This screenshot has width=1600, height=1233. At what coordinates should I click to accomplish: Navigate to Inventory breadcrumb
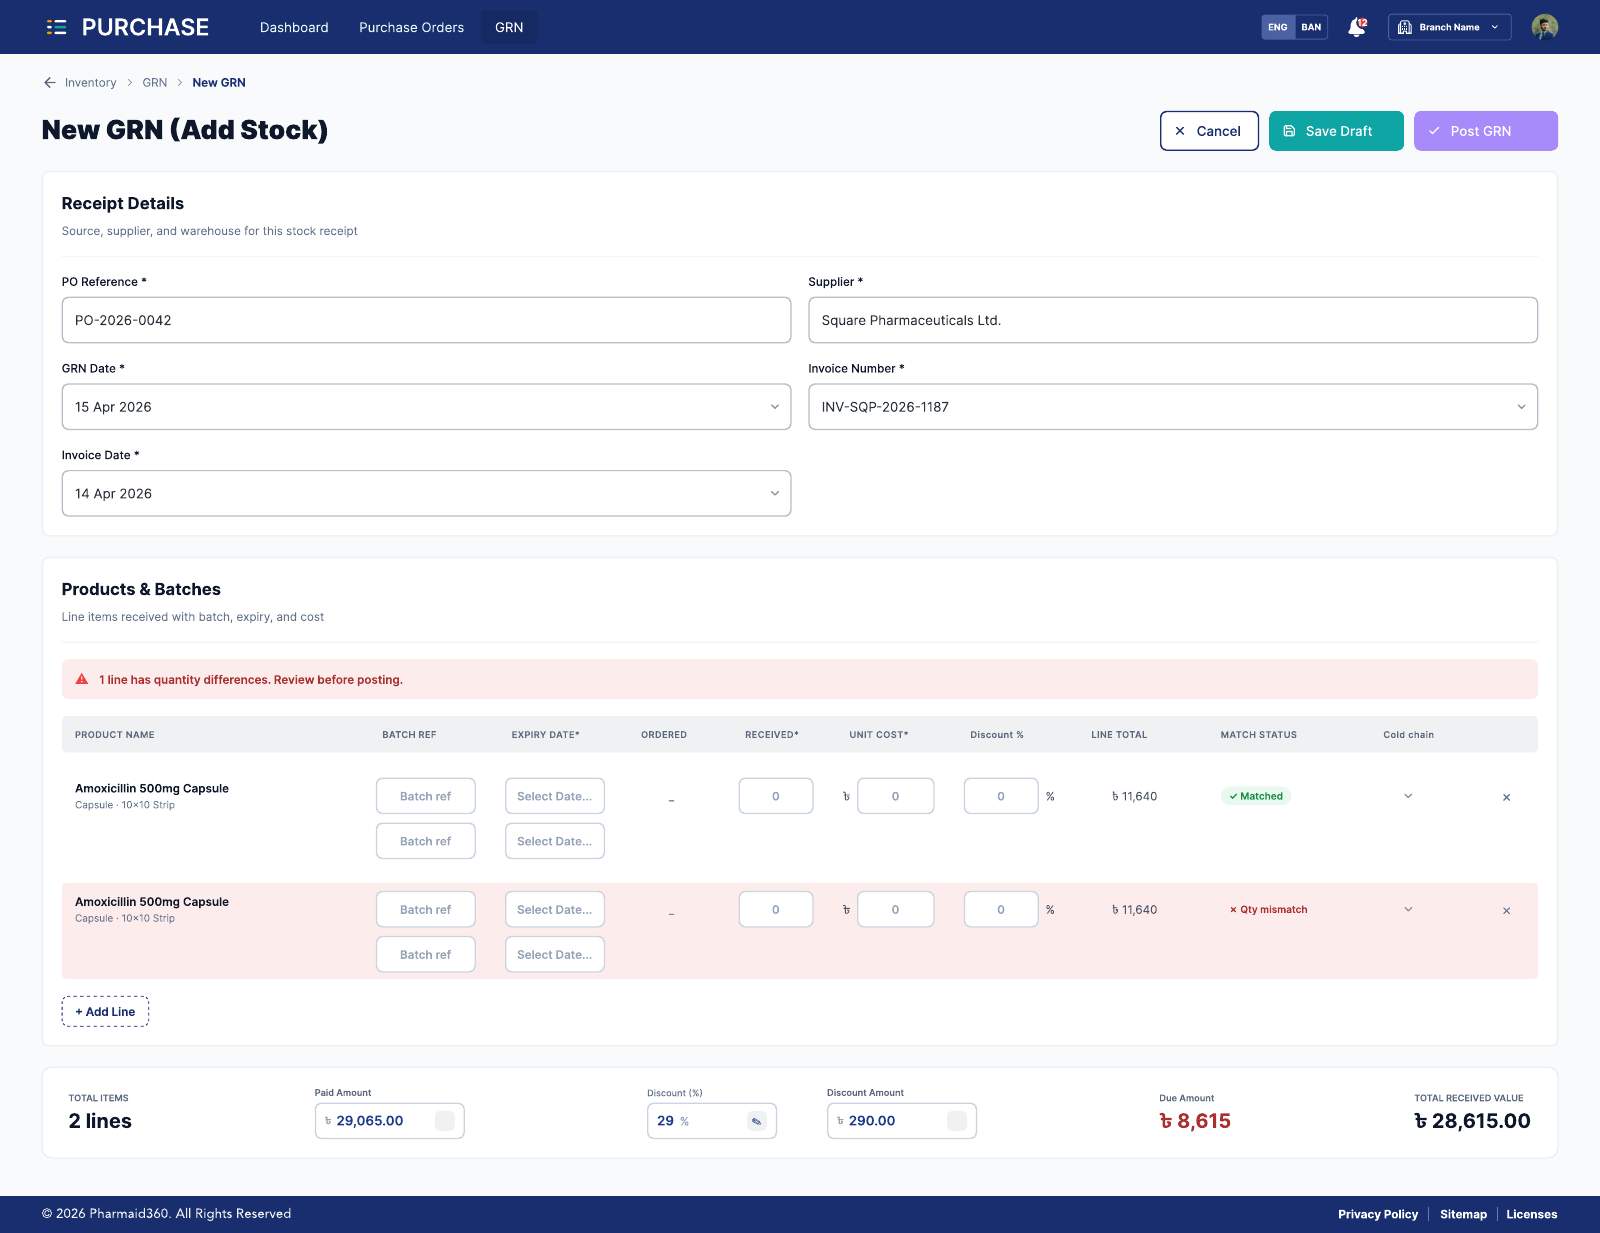[91, 83]
